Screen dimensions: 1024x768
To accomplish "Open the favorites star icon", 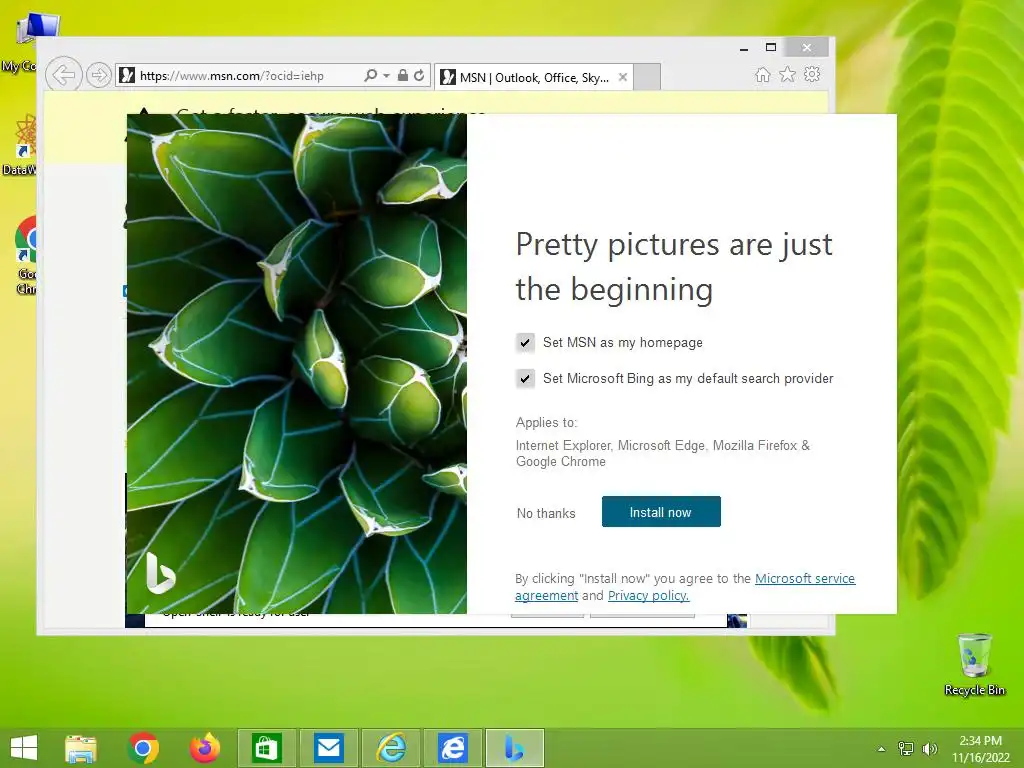I will [788, 74].
